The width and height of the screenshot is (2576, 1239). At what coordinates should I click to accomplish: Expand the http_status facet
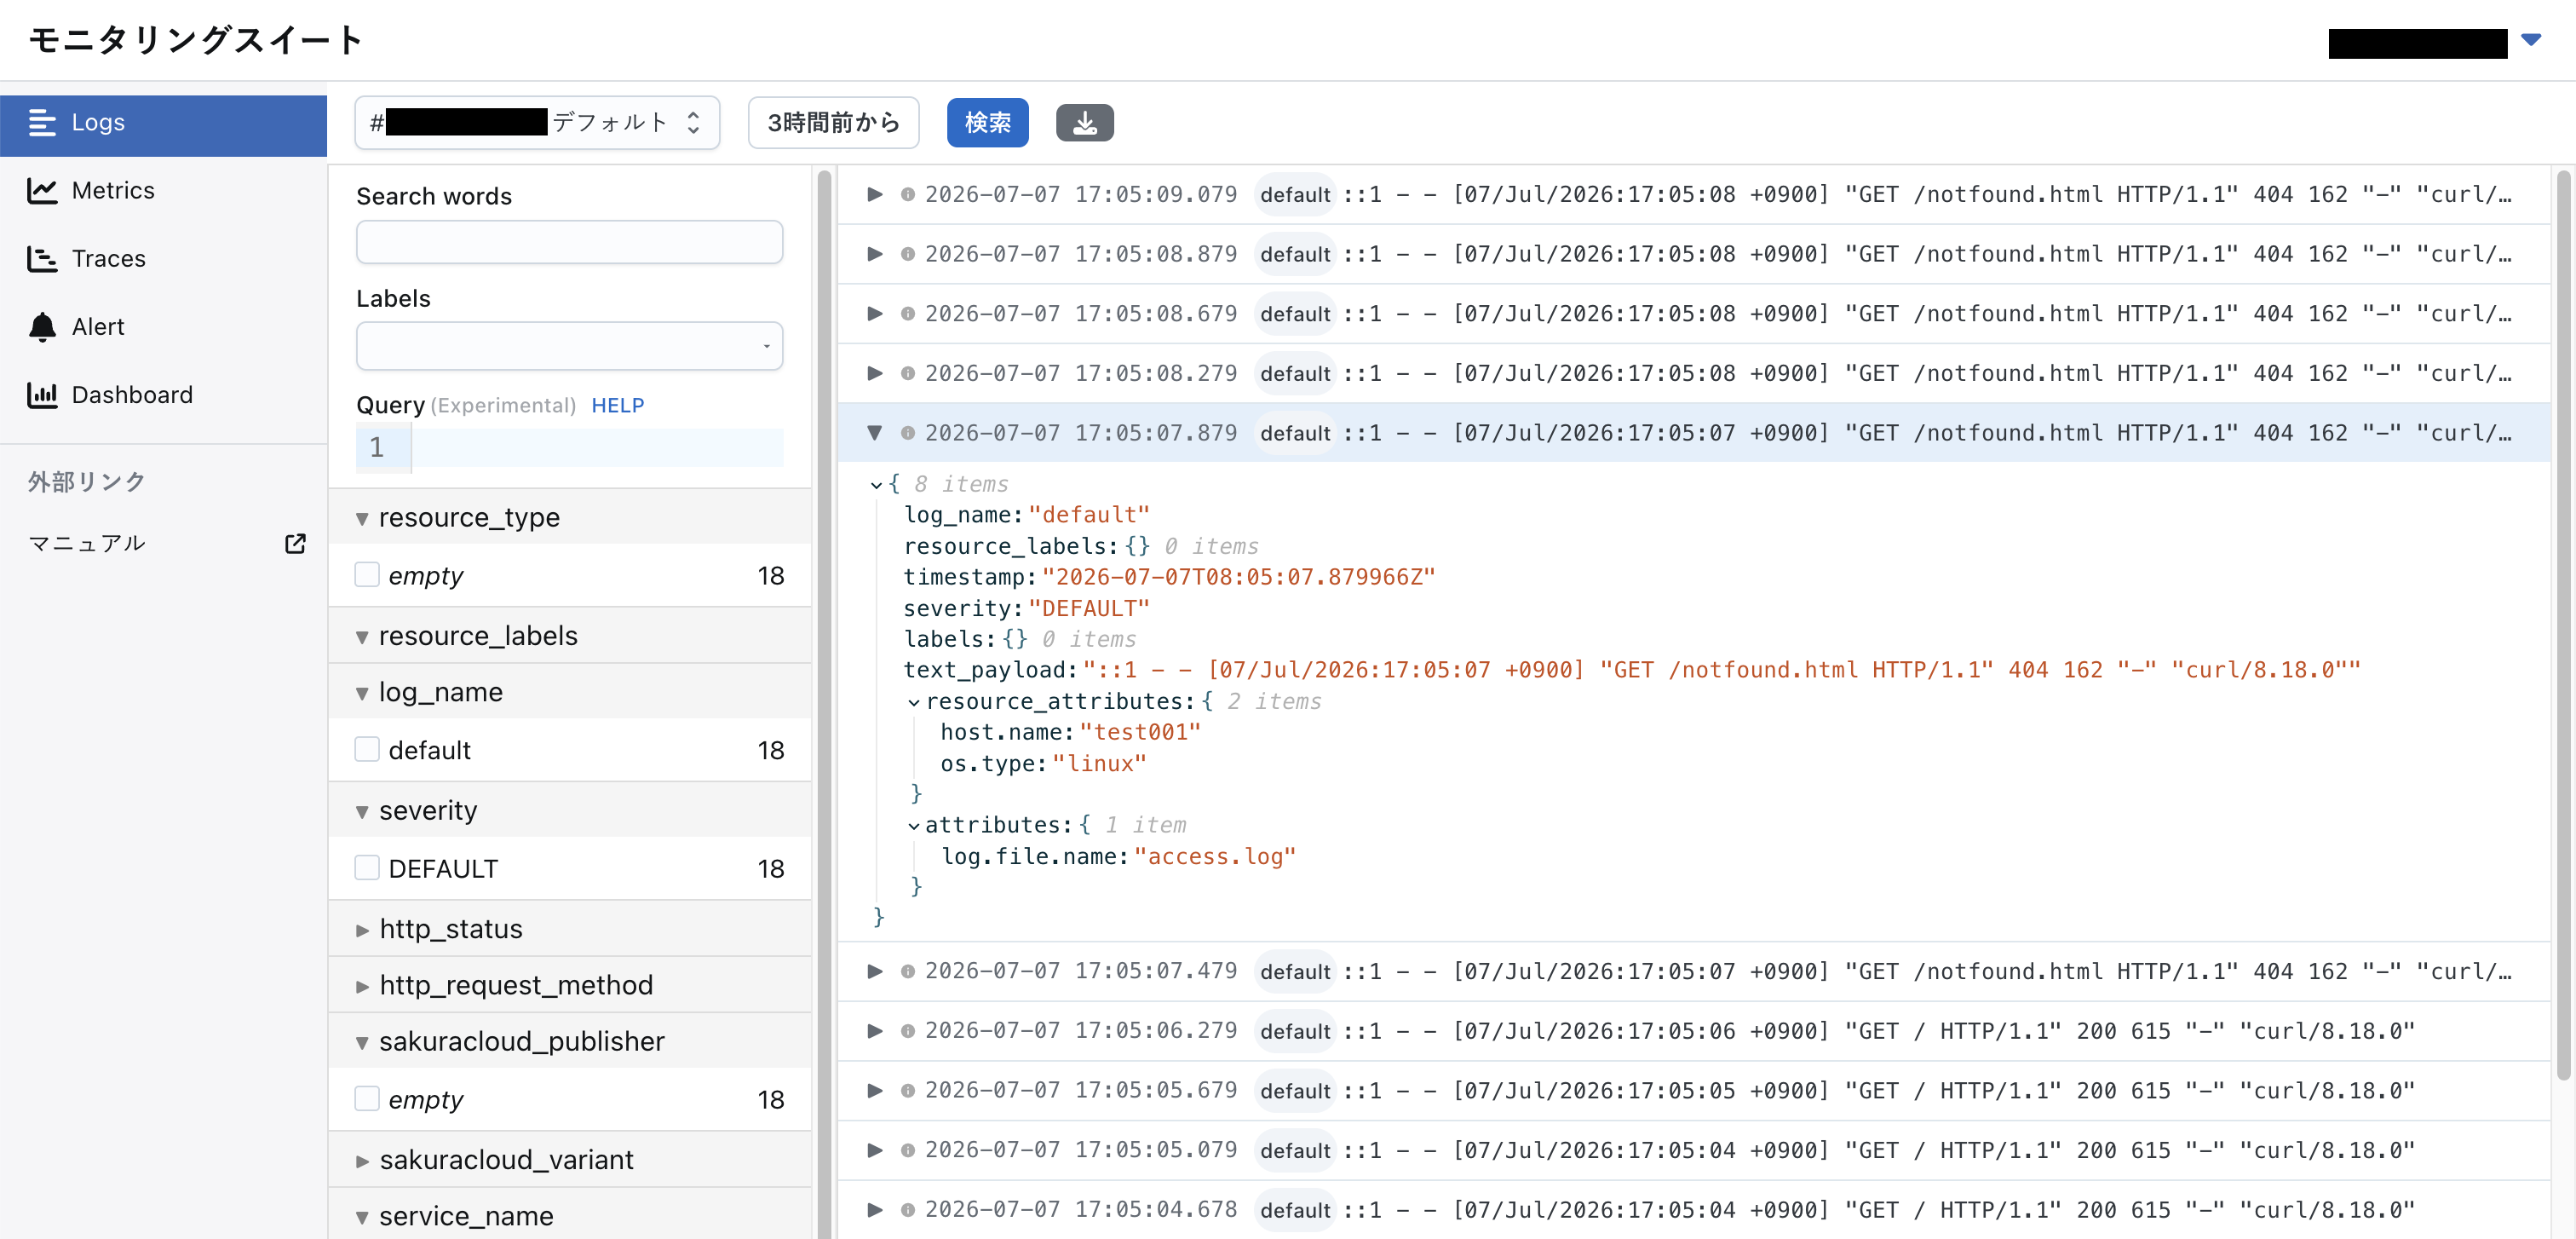(362, 930)
